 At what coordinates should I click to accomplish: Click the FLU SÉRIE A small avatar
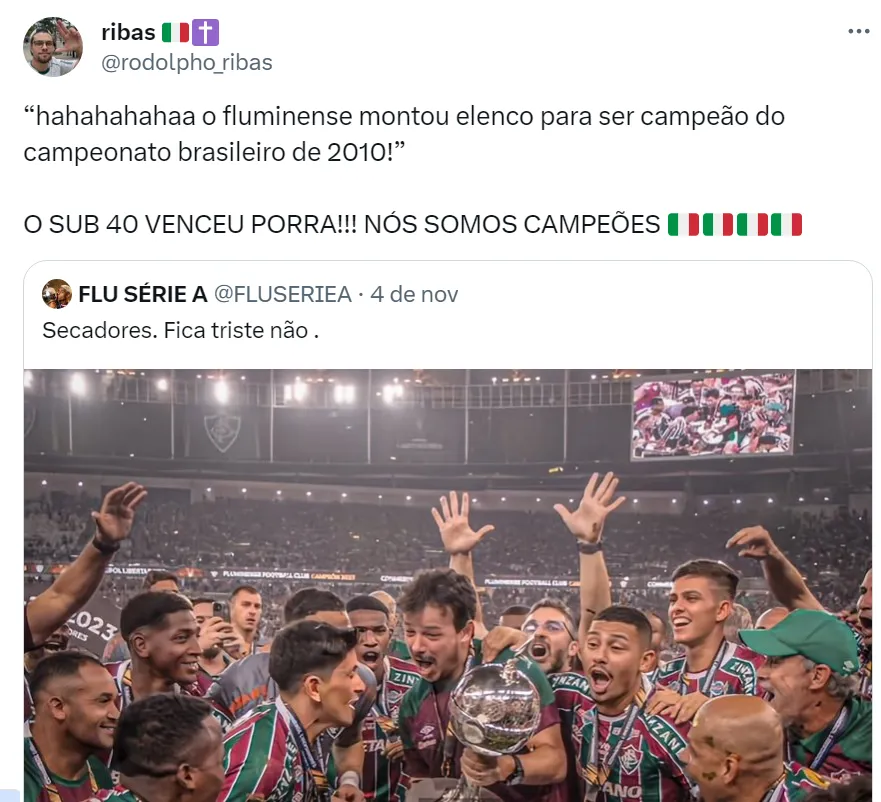click(57, 294)
